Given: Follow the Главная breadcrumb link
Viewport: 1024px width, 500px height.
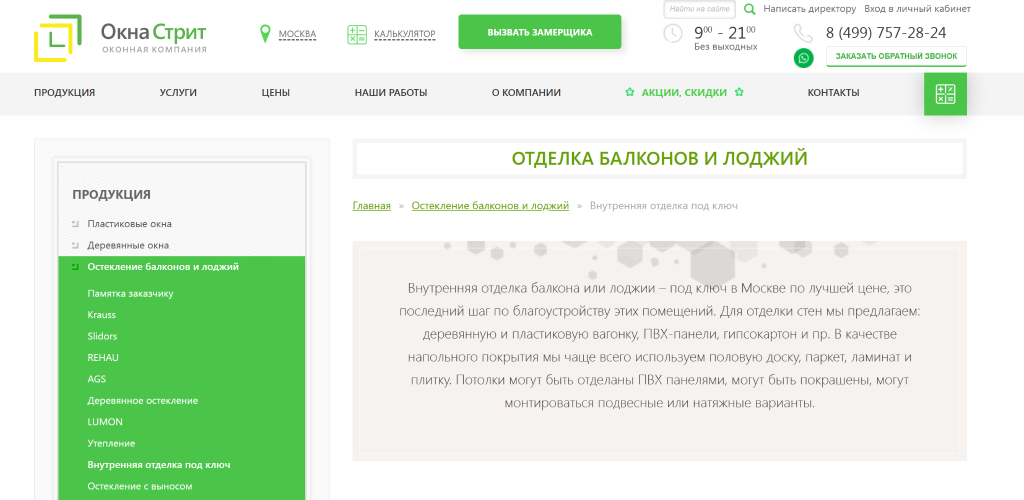Looking at the screenshot, I should [x=372, y=206].
